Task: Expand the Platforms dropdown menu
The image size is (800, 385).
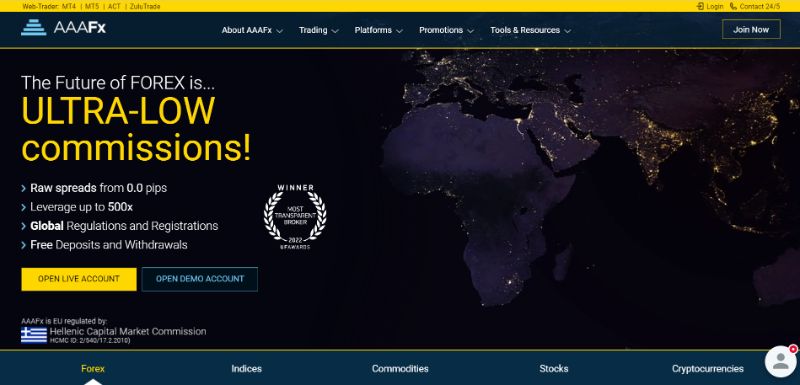Action: 379,30
